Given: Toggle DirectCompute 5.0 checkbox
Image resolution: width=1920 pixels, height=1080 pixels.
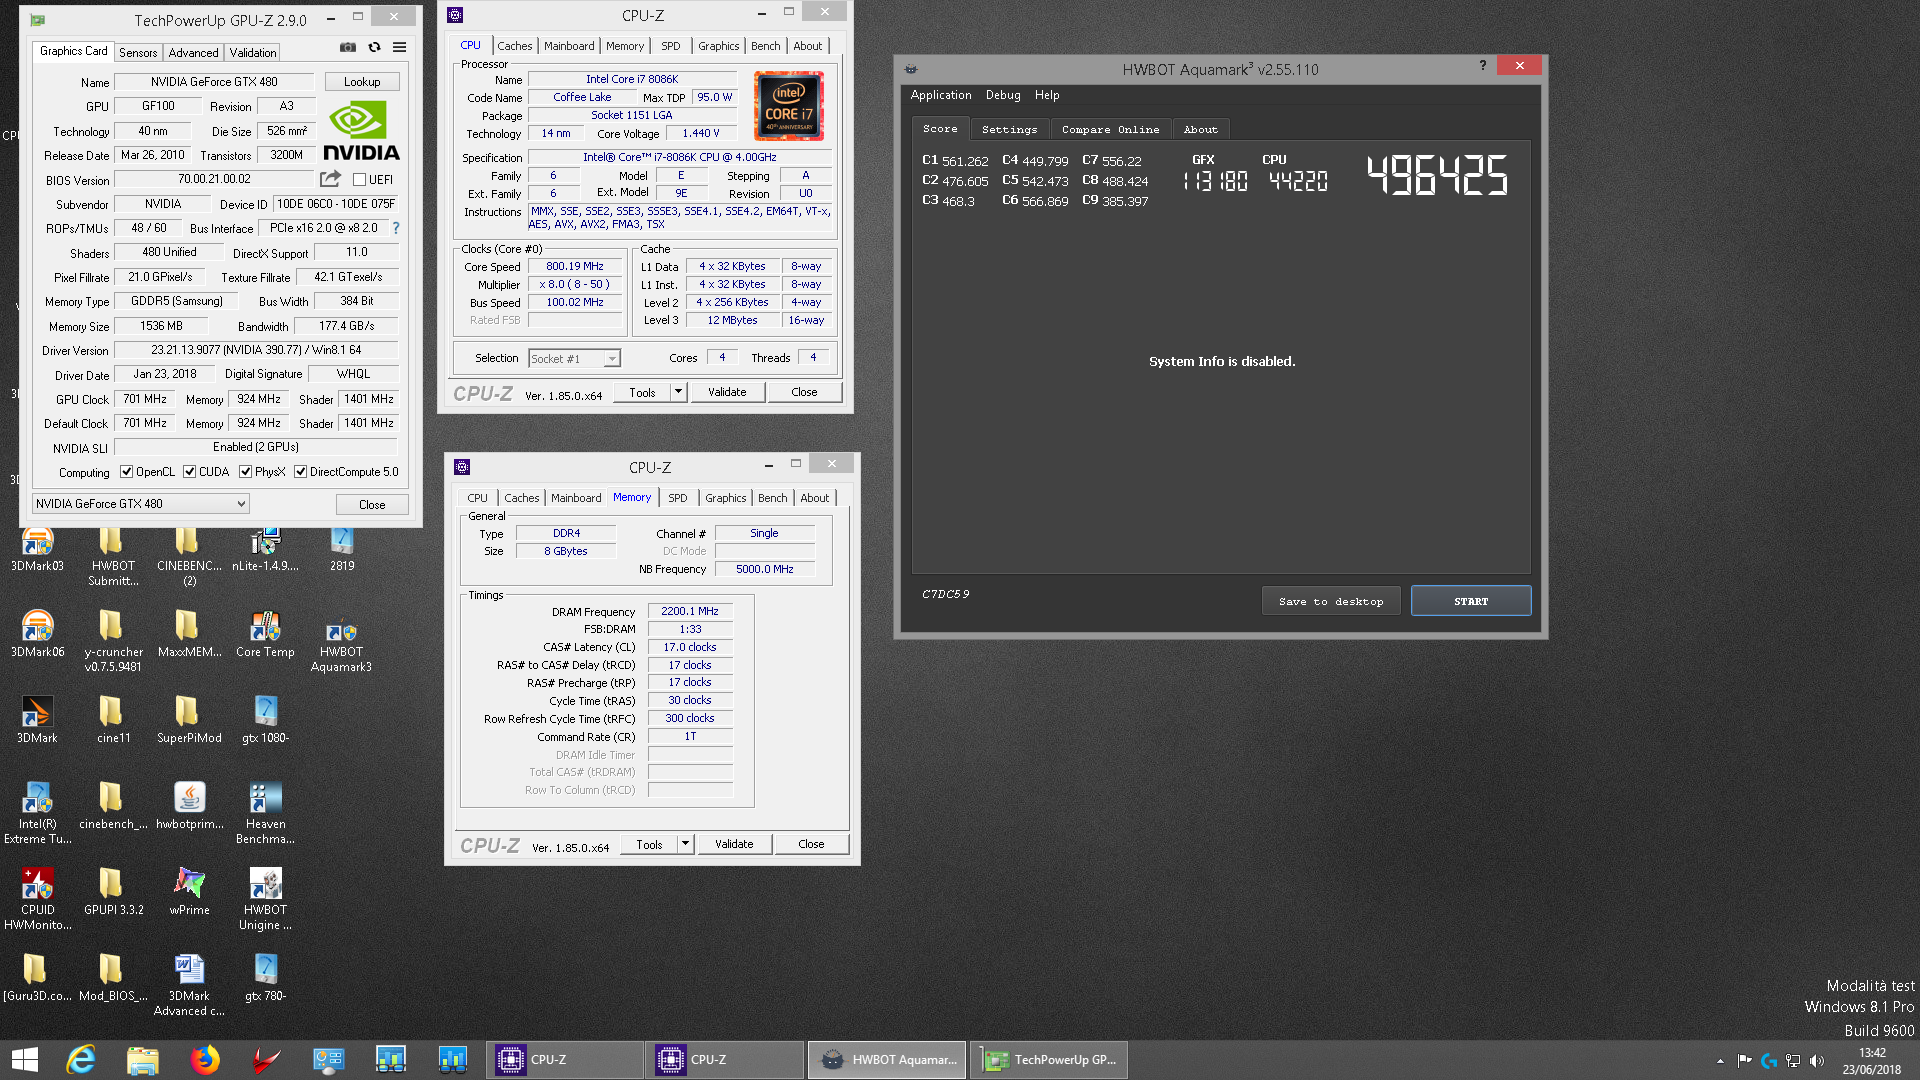Looking at the screenshot, I should coord(300,472).
